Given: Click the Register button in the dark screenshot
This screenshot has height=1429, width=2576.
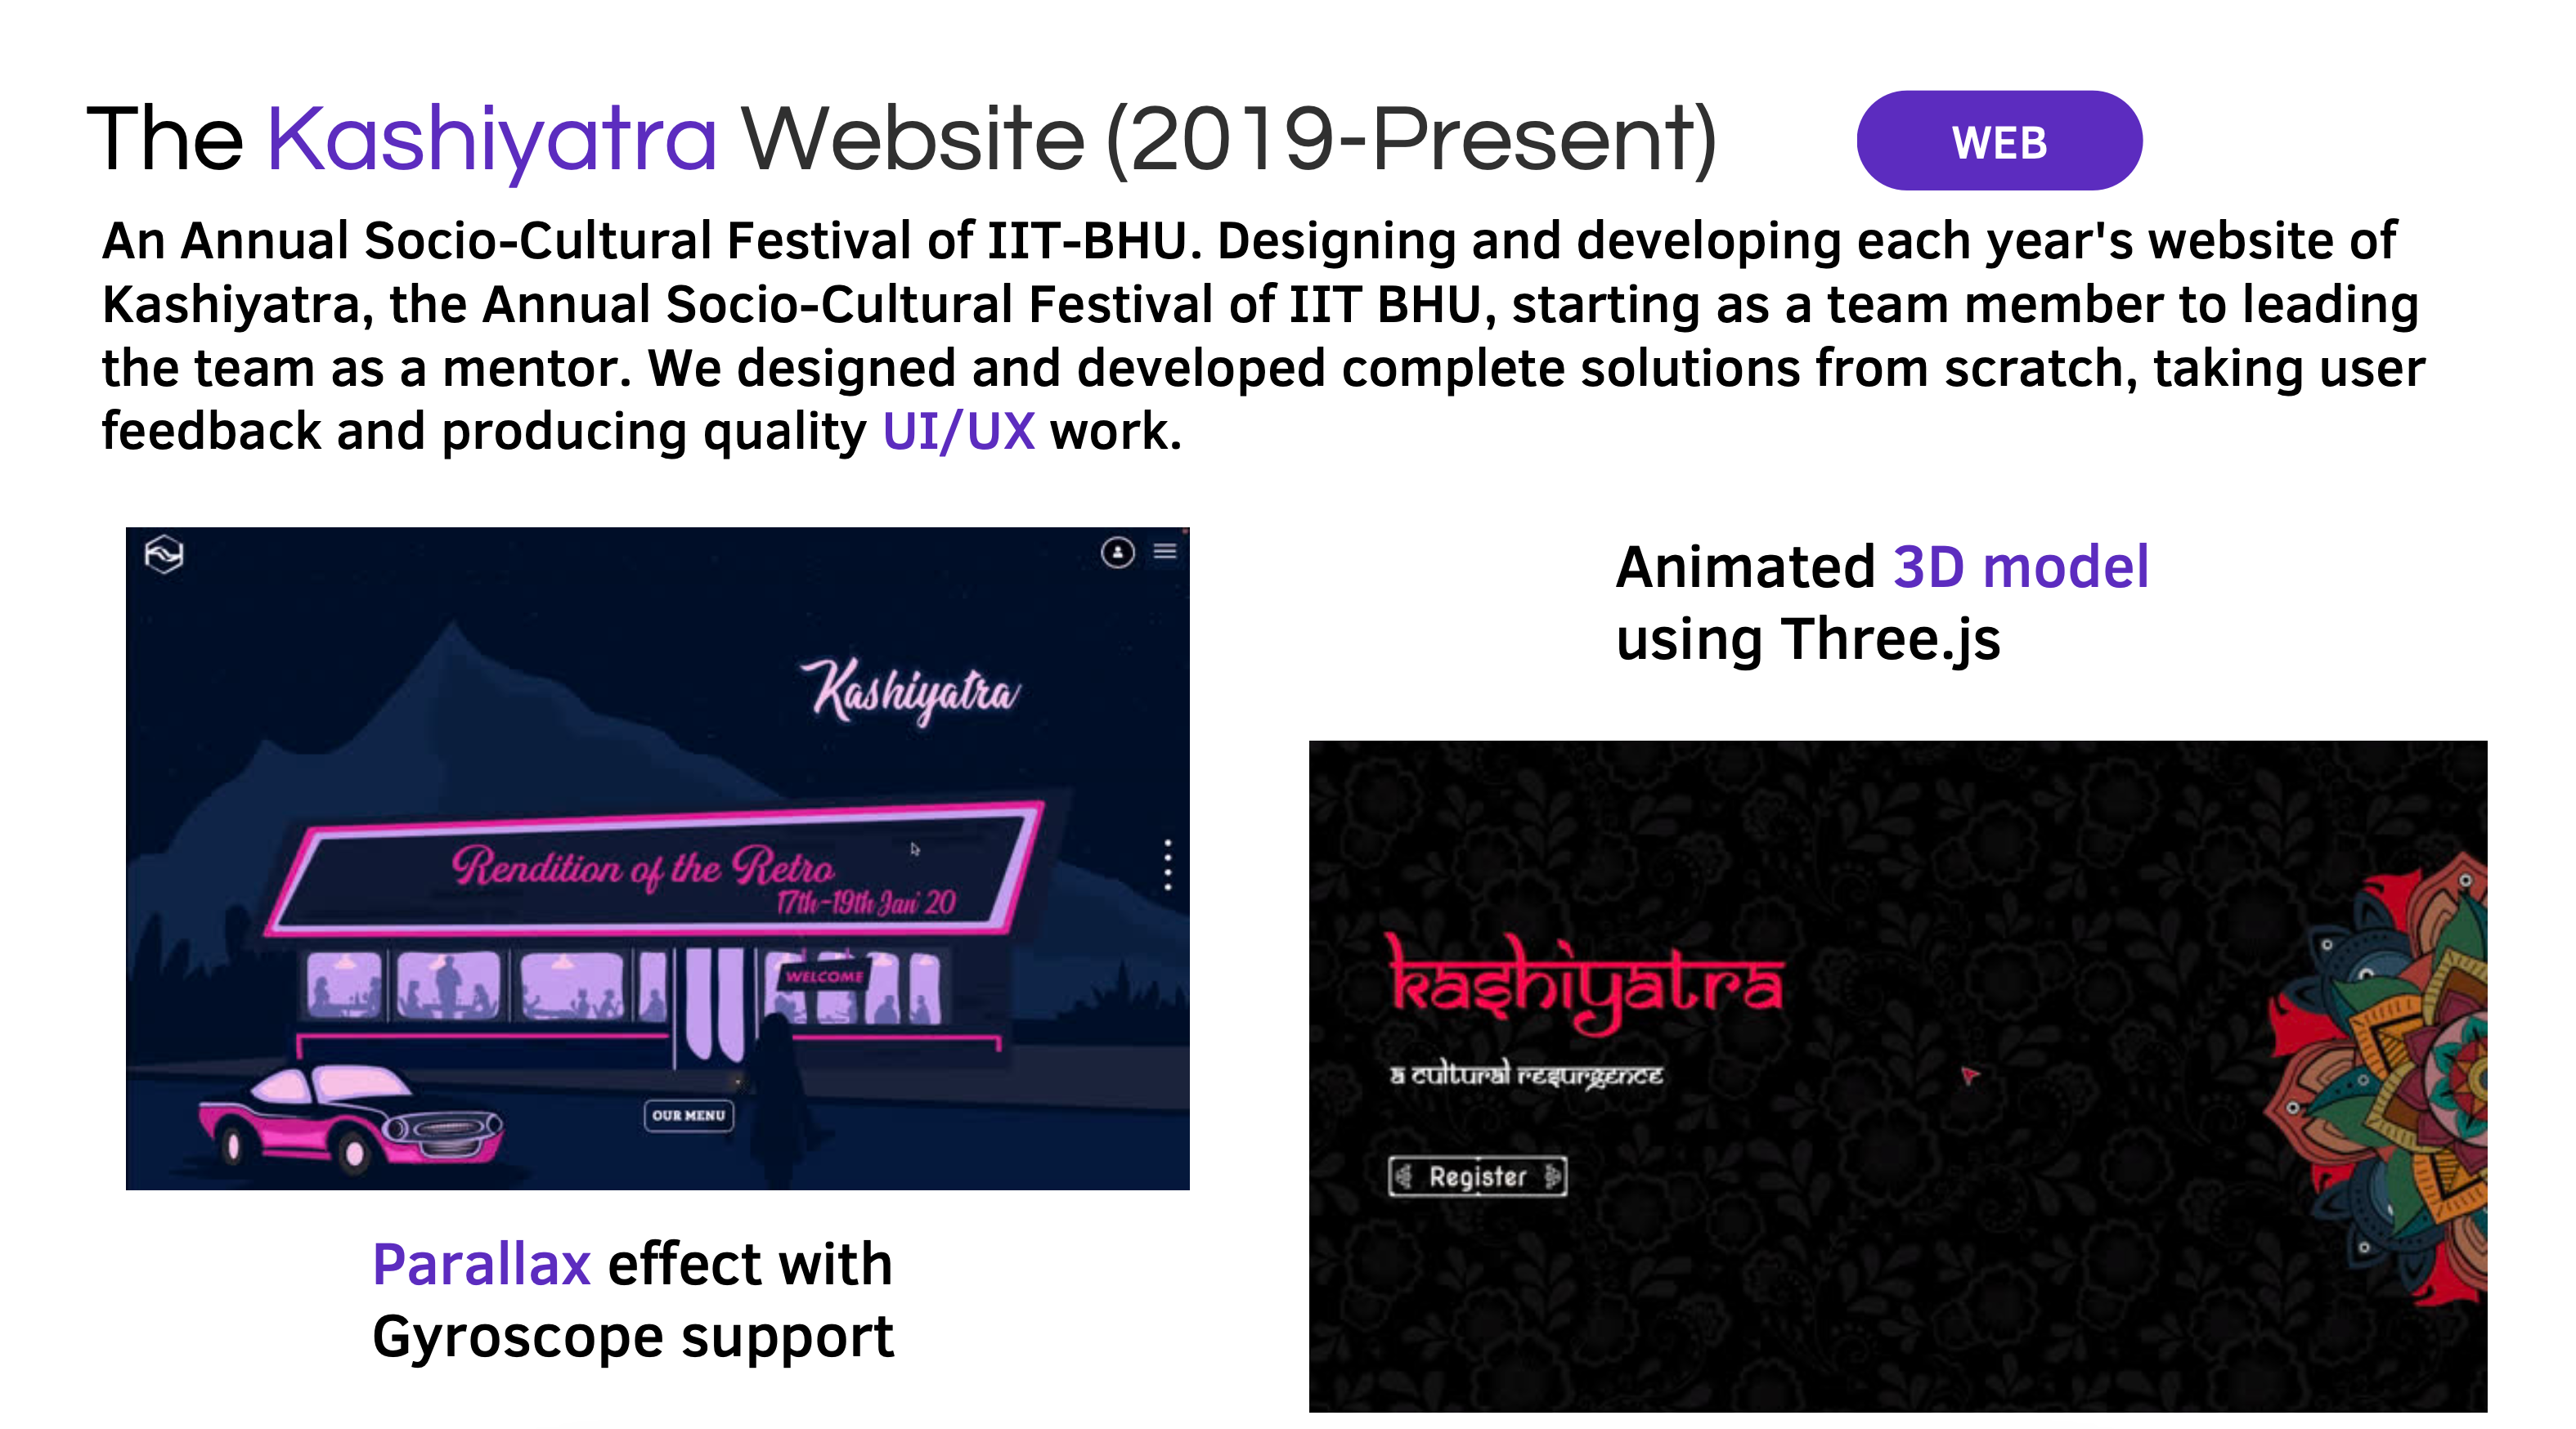Looking at the screenshot, I should click(x=1477, y=1176).
